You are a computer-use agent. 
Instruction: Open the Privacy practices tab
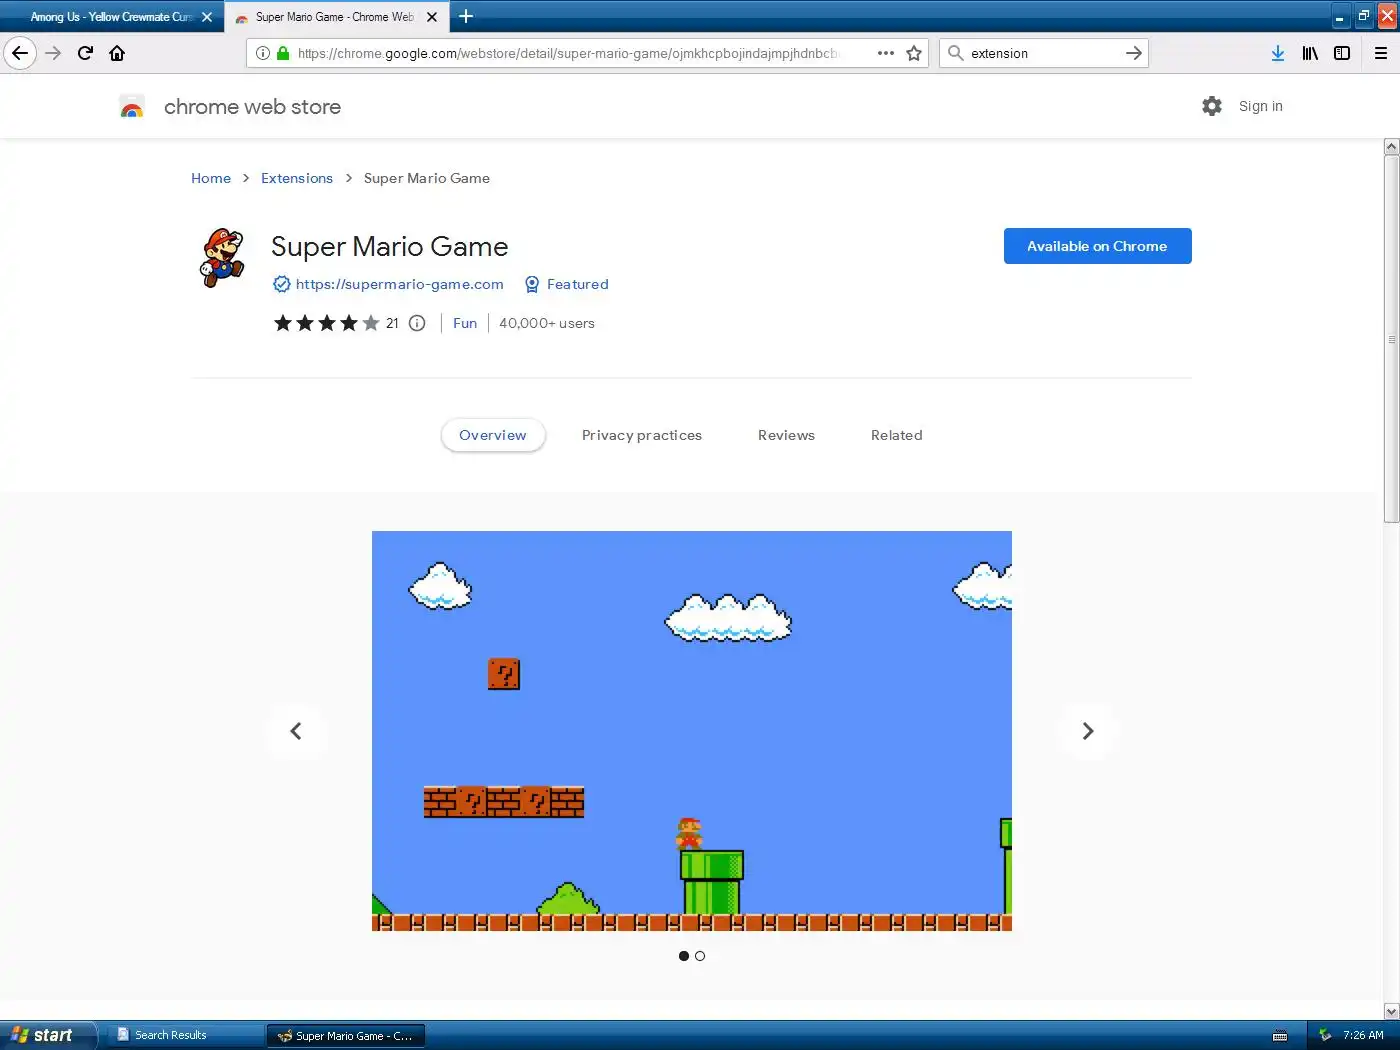(x=642, y=435)
